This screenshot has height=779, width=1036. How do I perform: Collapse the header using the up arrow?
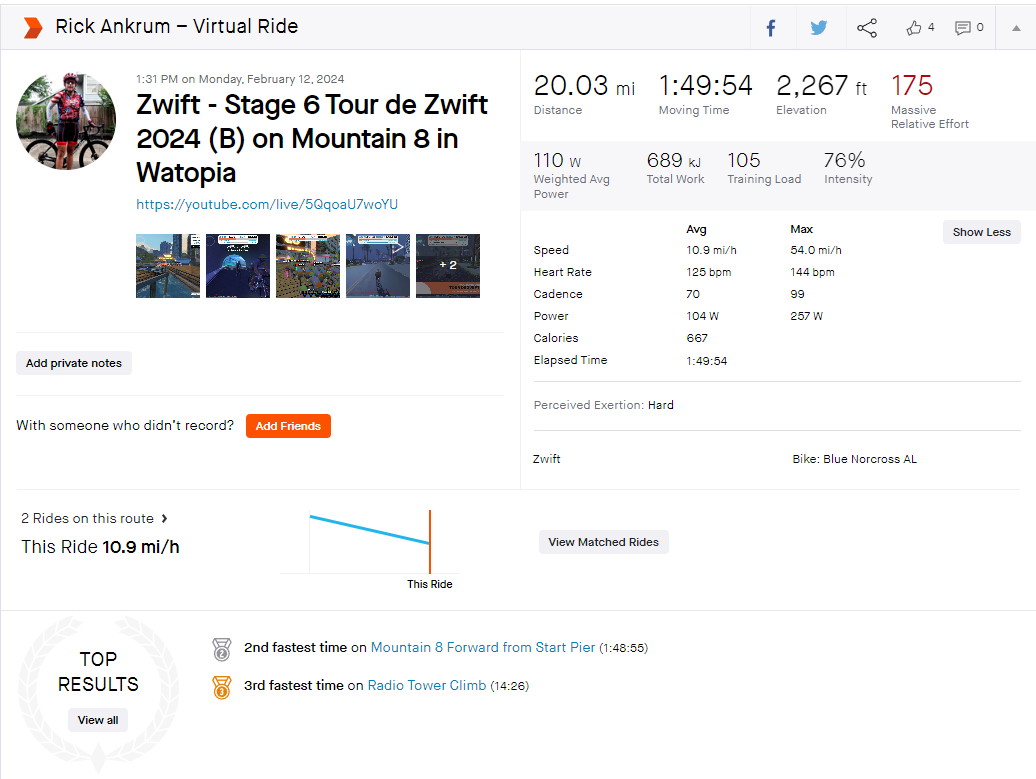[x=1016, y=28]
